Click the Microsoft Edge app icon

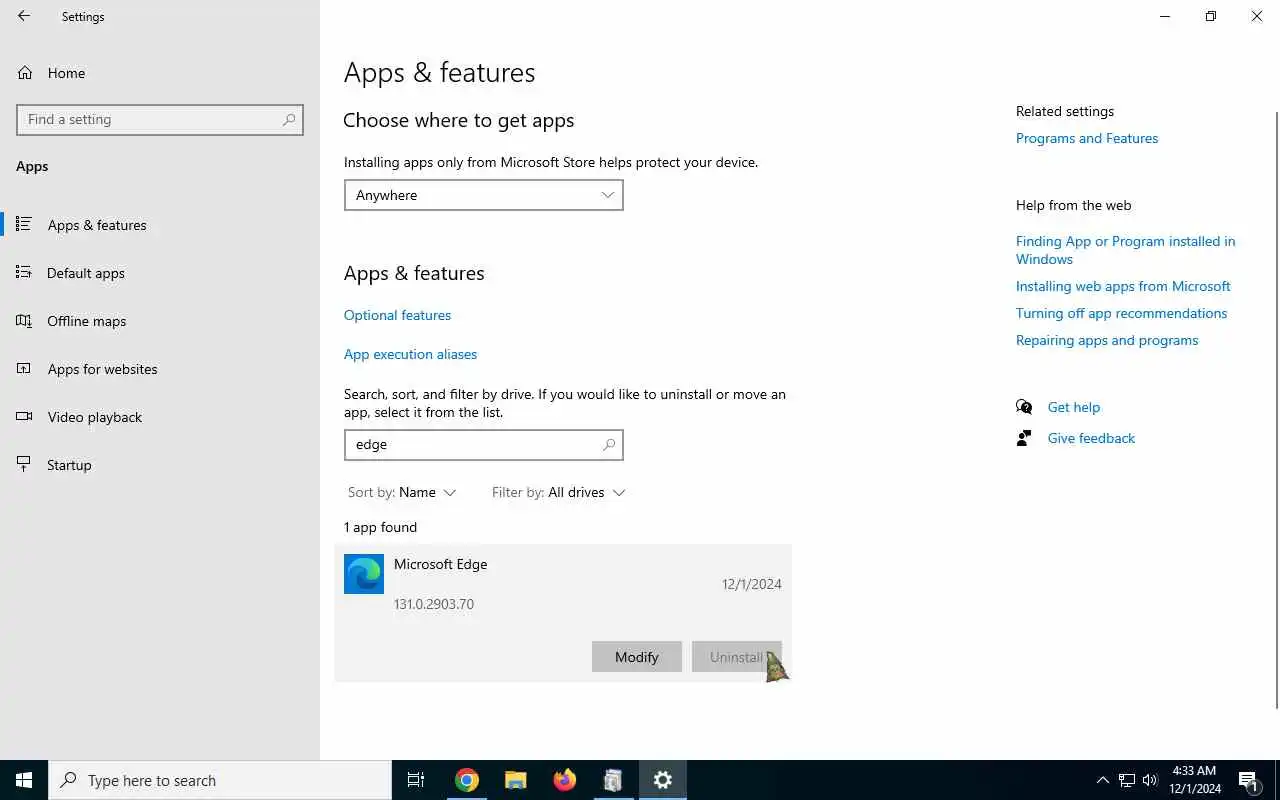[364, 574]
